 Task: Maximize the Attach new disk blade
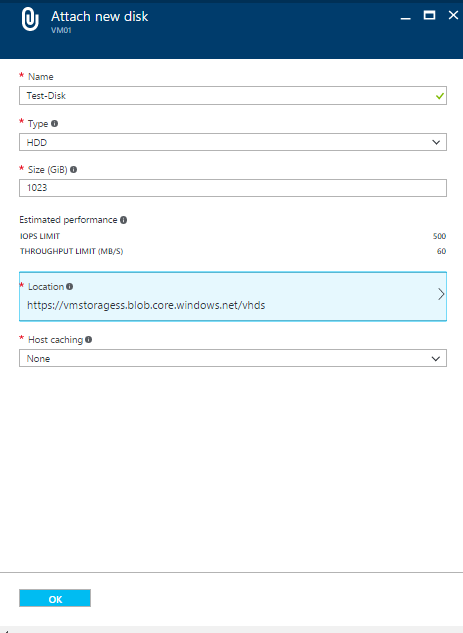(x=429, y=15)
